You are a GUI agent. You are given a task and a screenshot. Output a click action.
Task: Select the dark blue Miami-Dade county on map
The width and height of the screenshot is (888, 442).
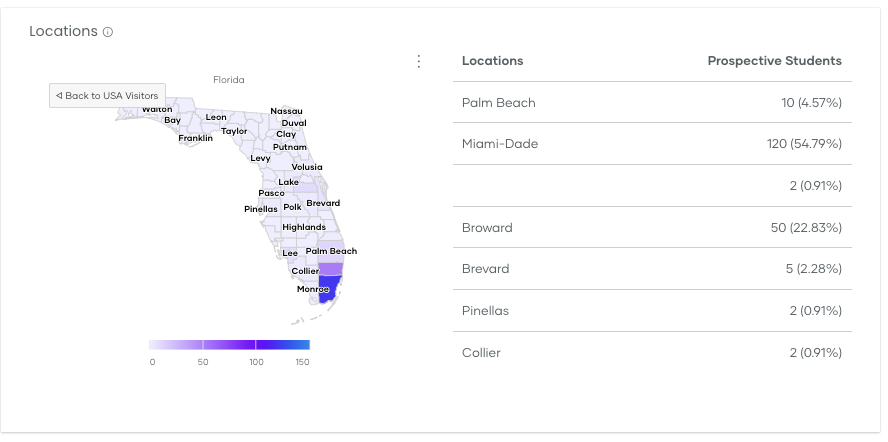(330, 290)
